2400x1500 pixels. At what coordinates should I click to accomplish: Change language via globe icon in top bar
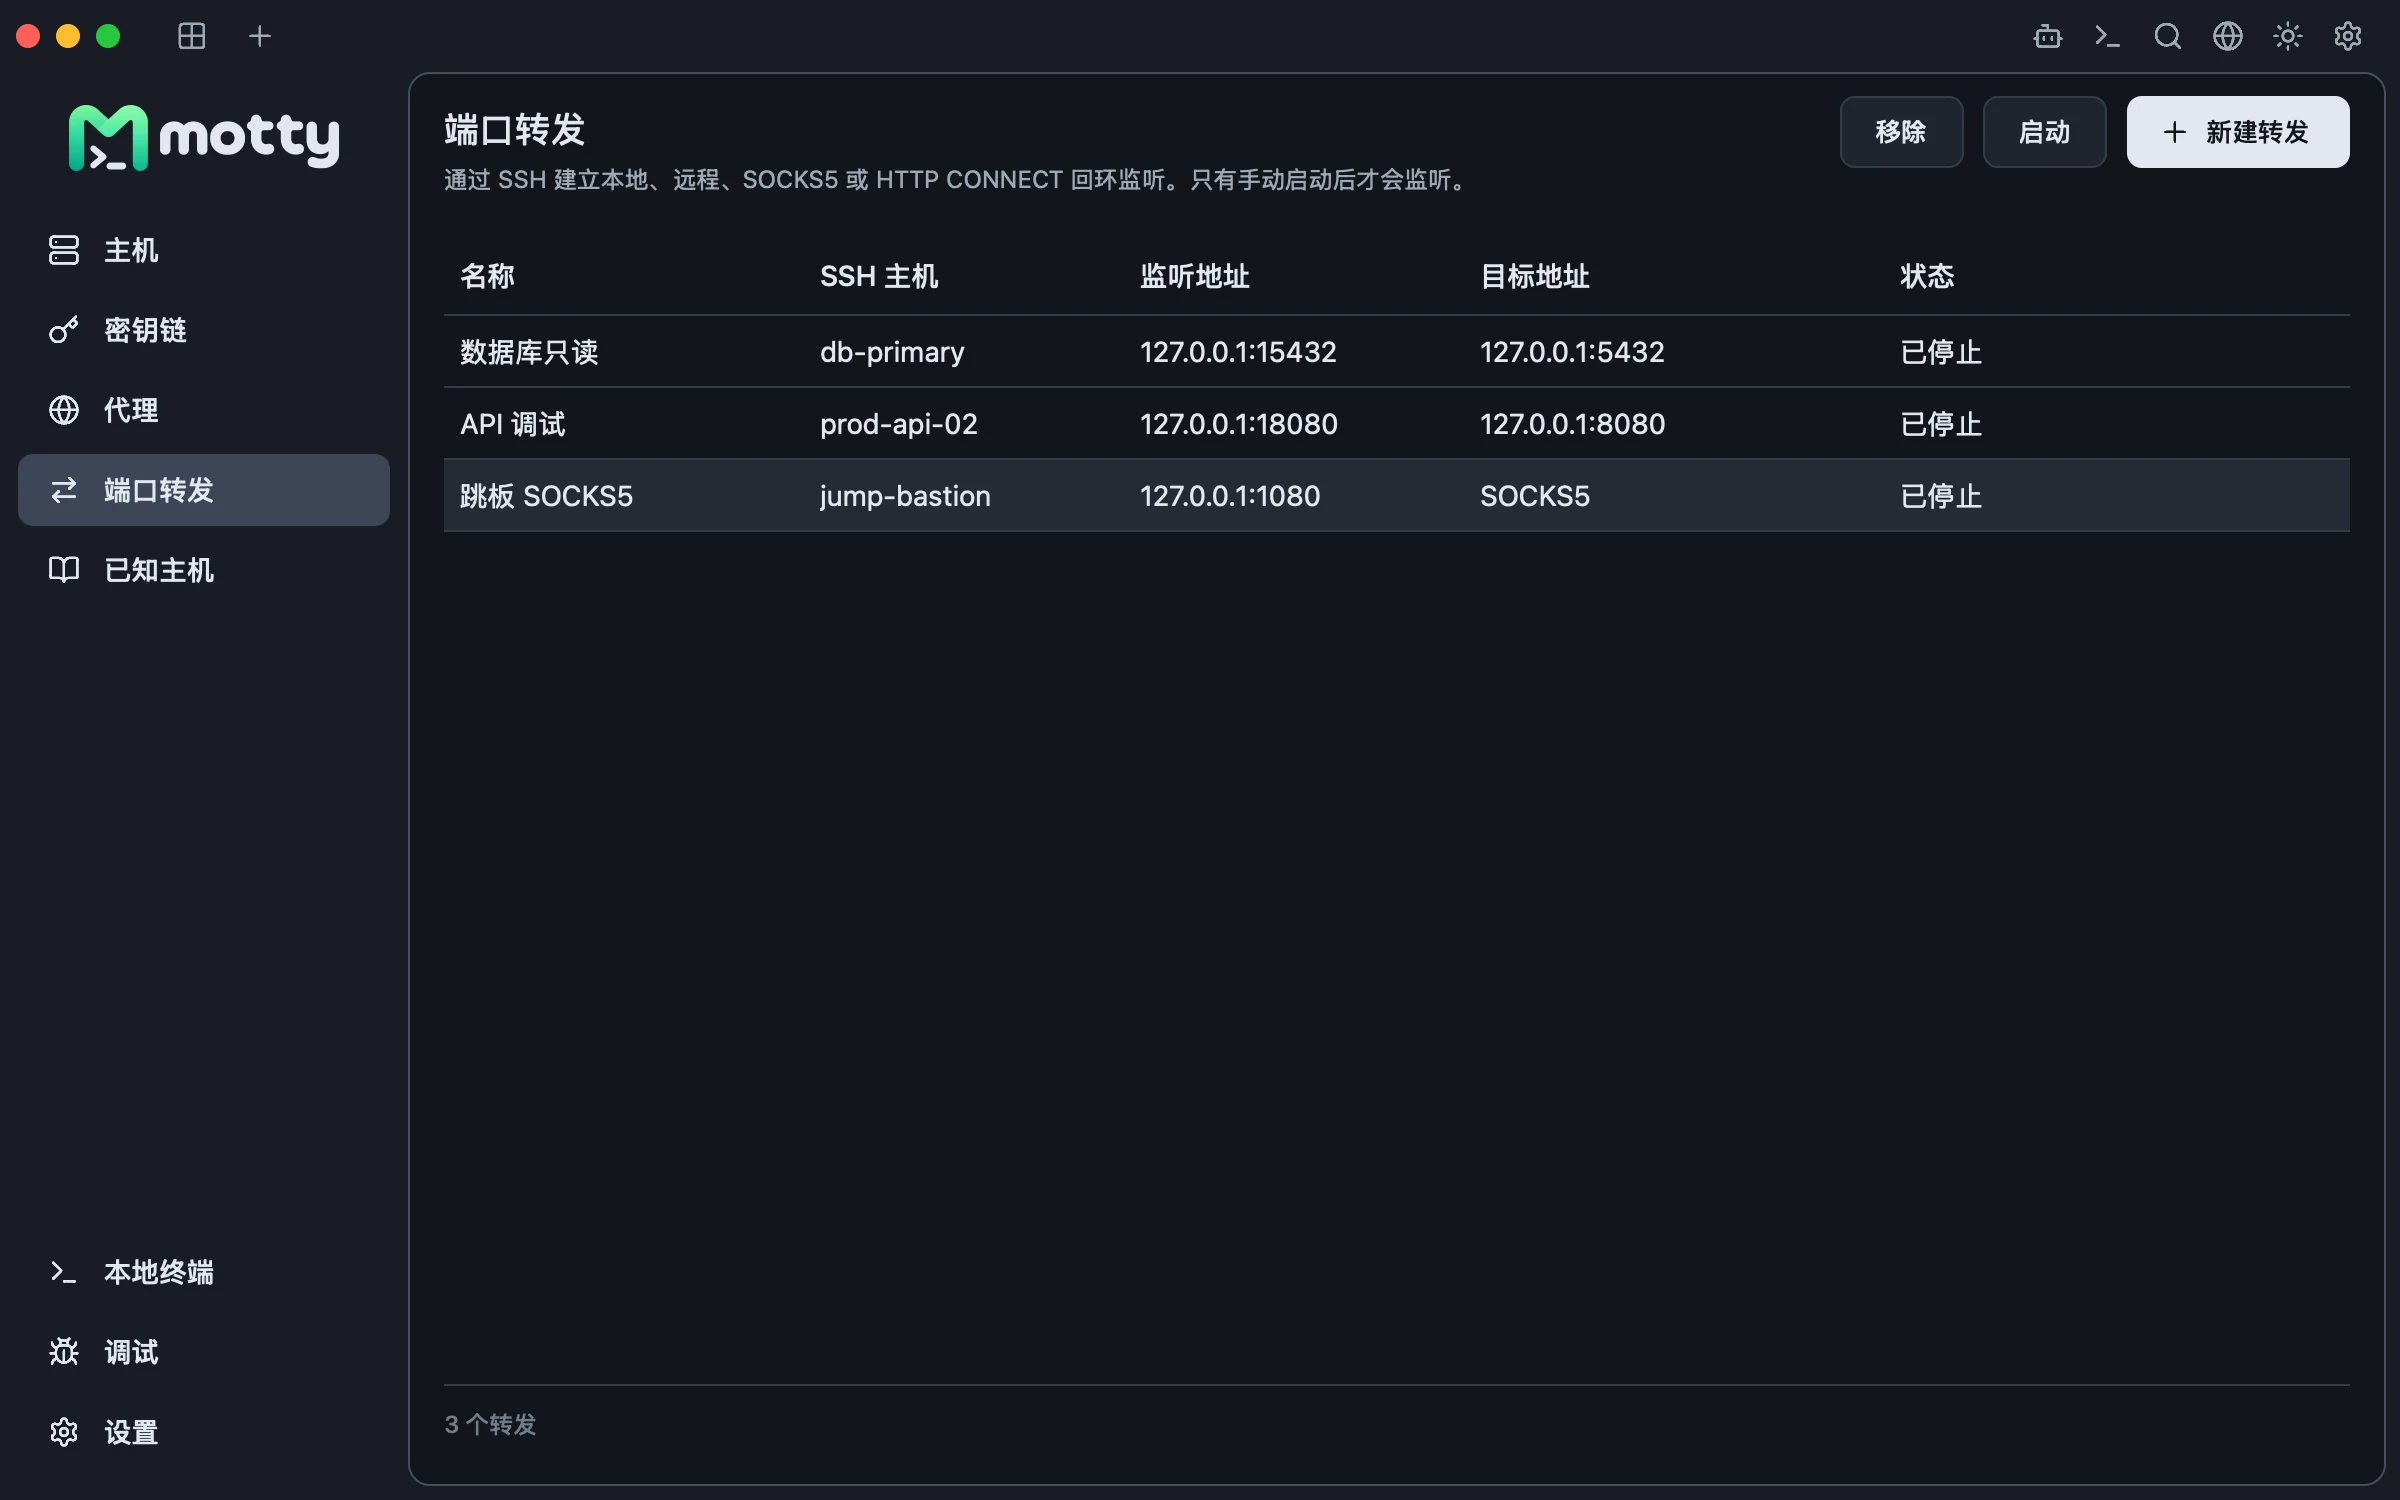pos(2227,36)
